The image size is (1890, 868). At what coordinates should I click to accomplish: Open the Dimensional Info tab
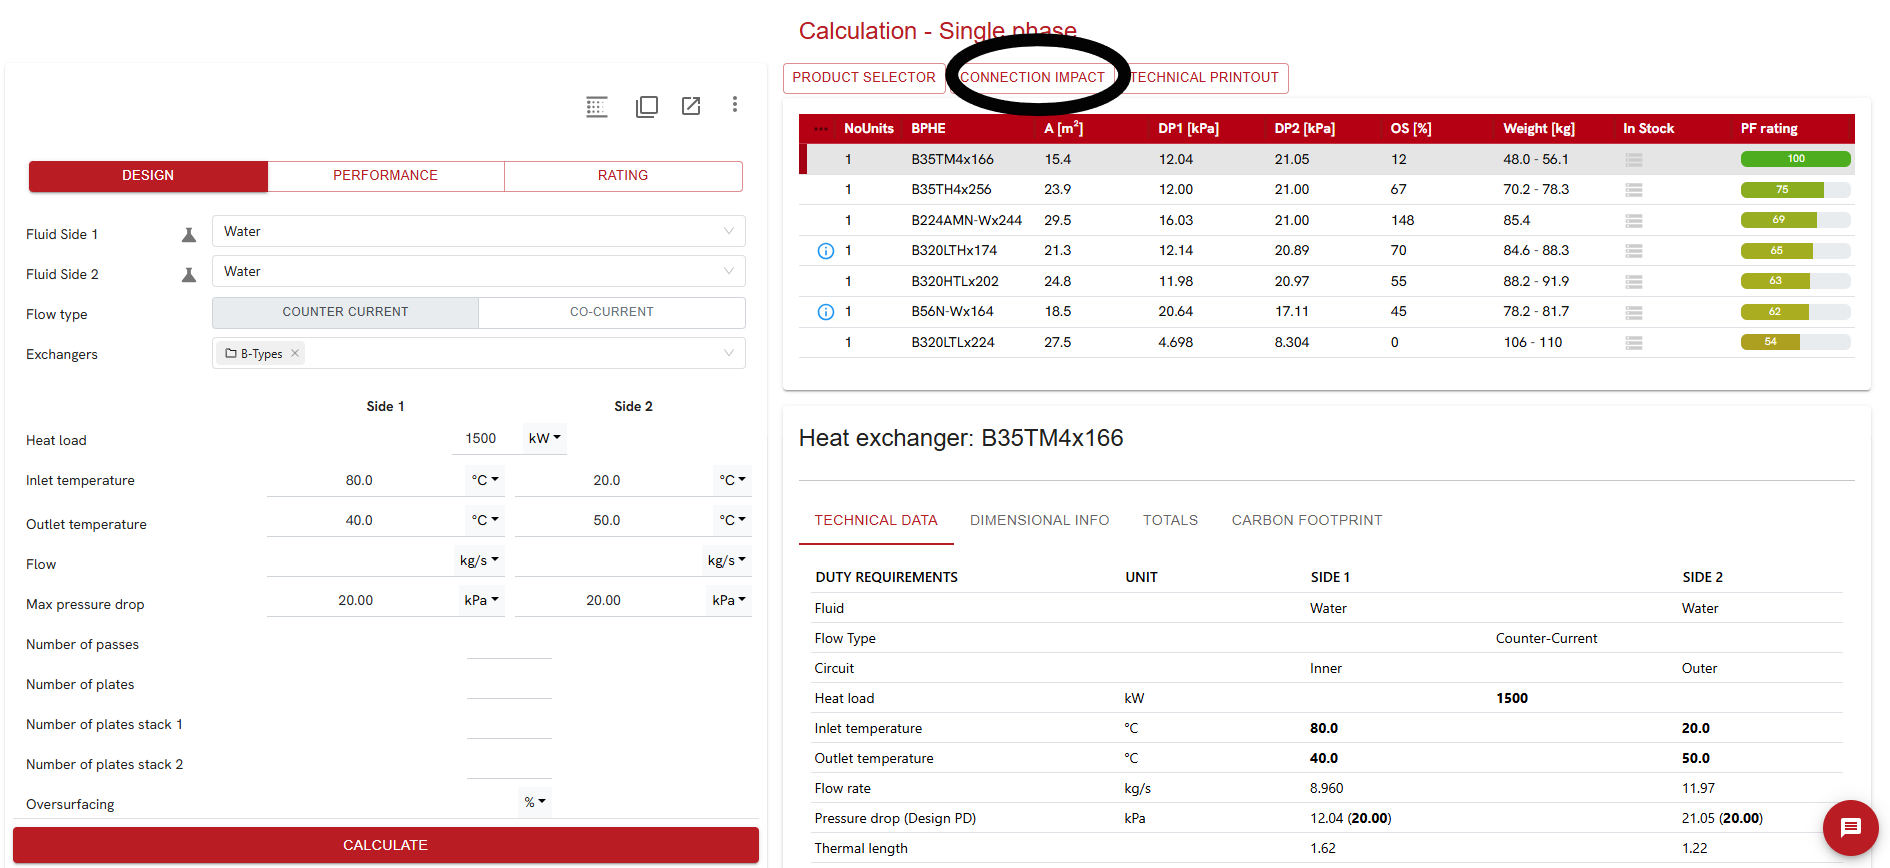click(1039, 520)
